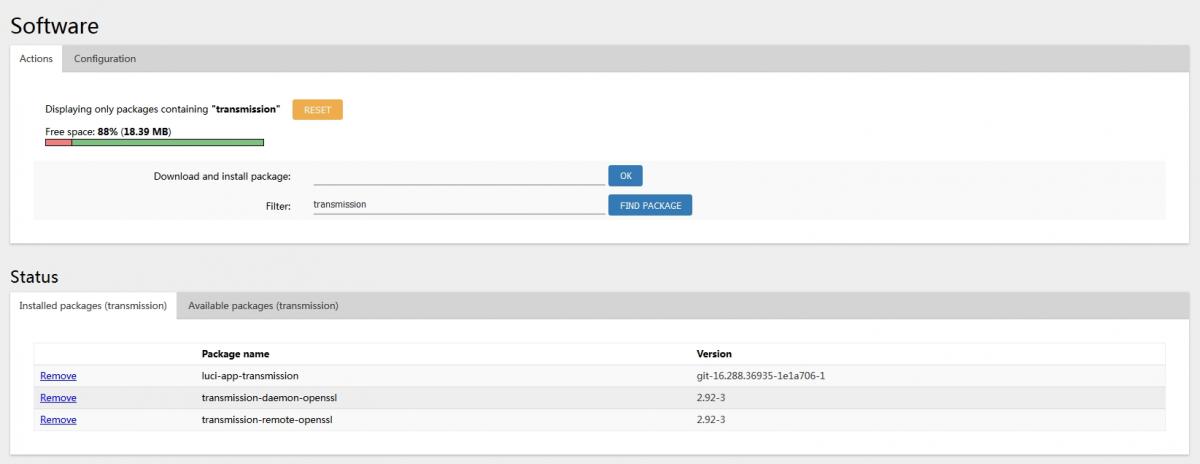Click the Status section heading

34,276
